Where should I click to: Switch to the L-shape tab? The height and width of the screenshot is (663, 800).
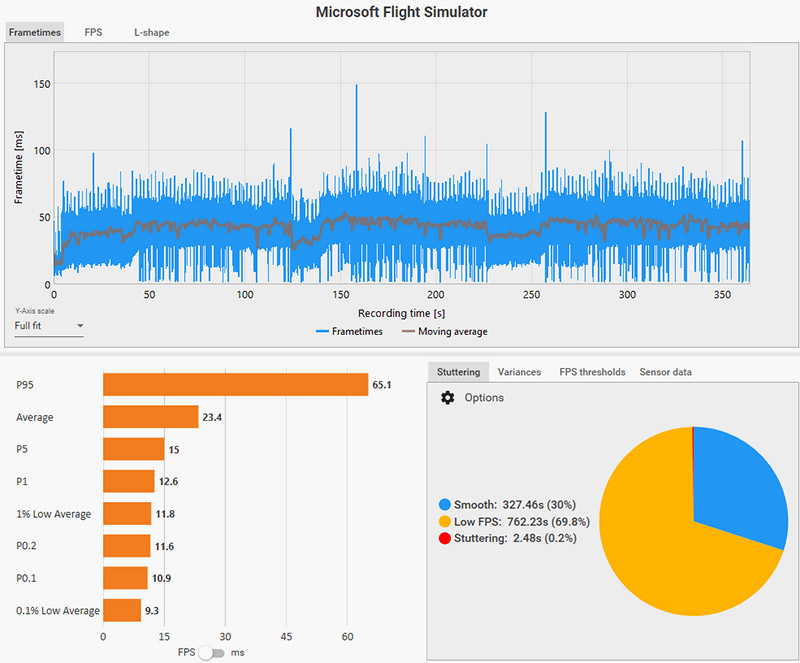coord(152,32)
